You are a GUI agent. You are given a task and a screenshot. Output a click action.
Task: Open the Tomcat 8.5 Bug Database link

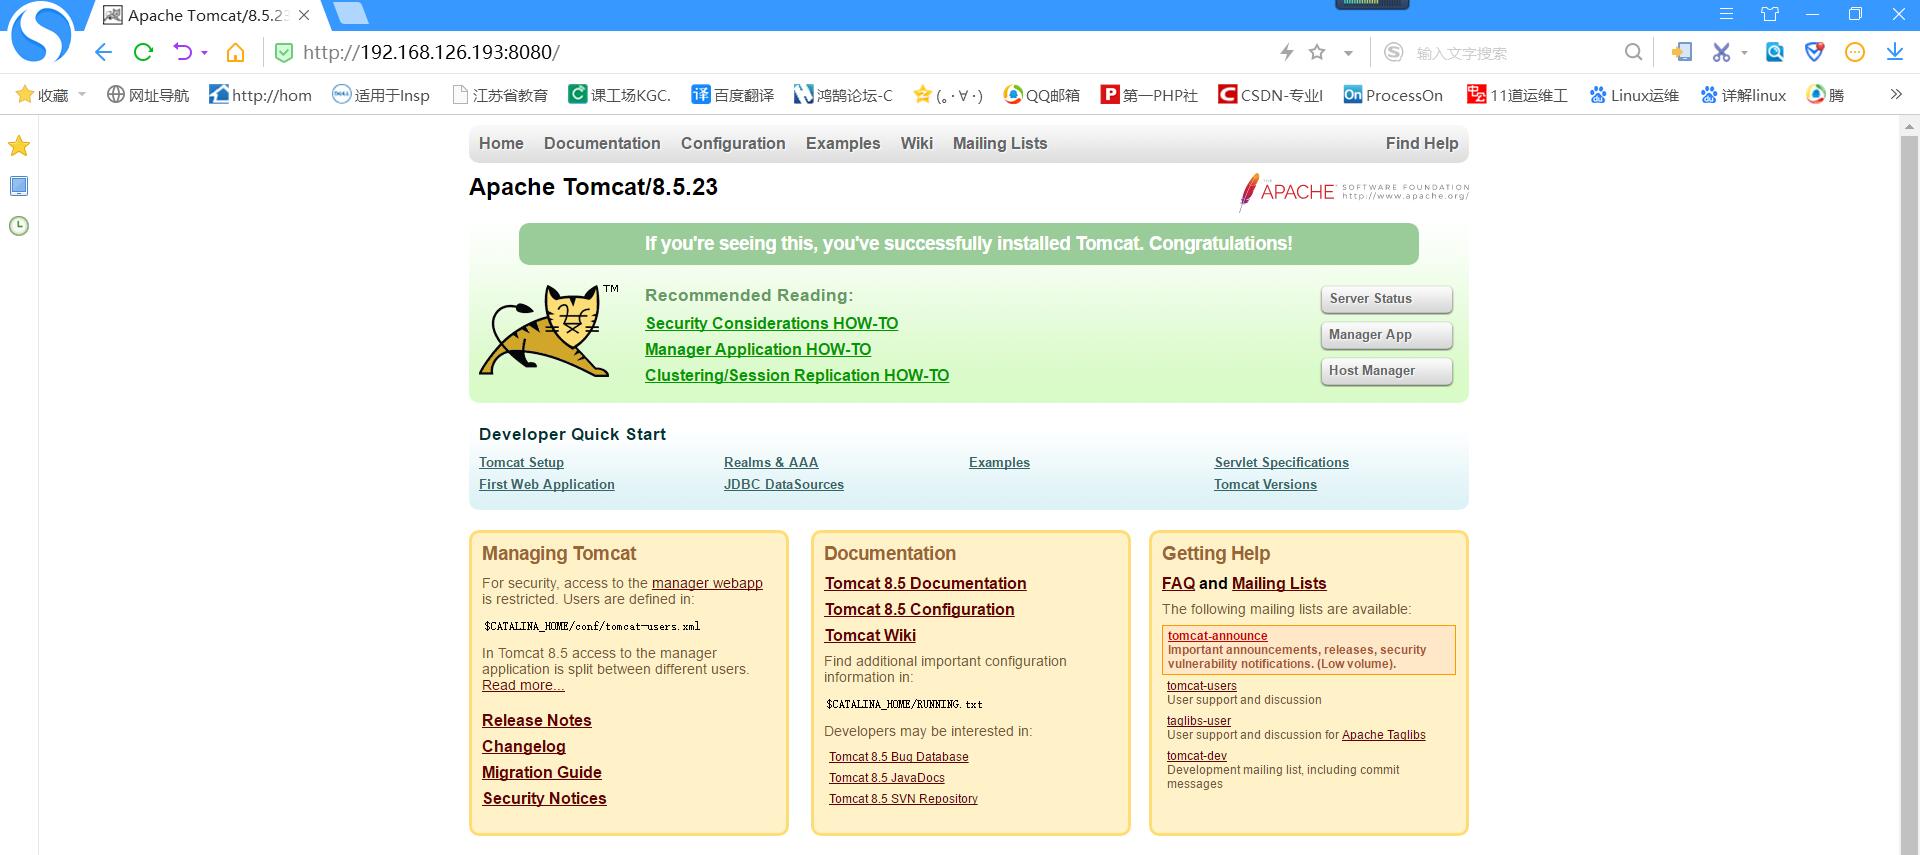tap(899, 757)
